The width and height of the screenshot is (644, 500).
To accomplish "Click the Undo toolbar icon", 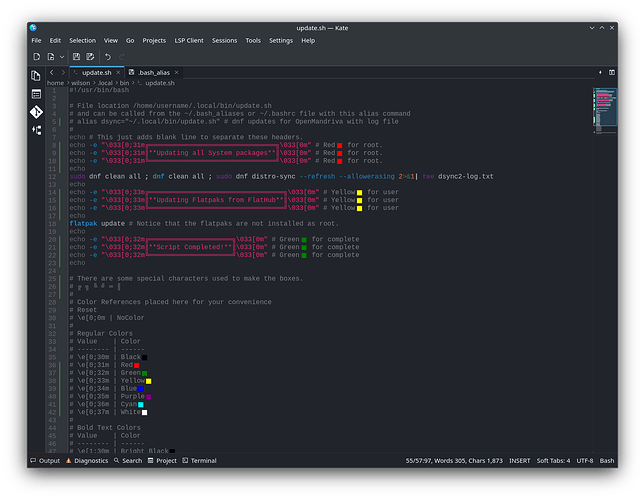I will coord(108,57).
